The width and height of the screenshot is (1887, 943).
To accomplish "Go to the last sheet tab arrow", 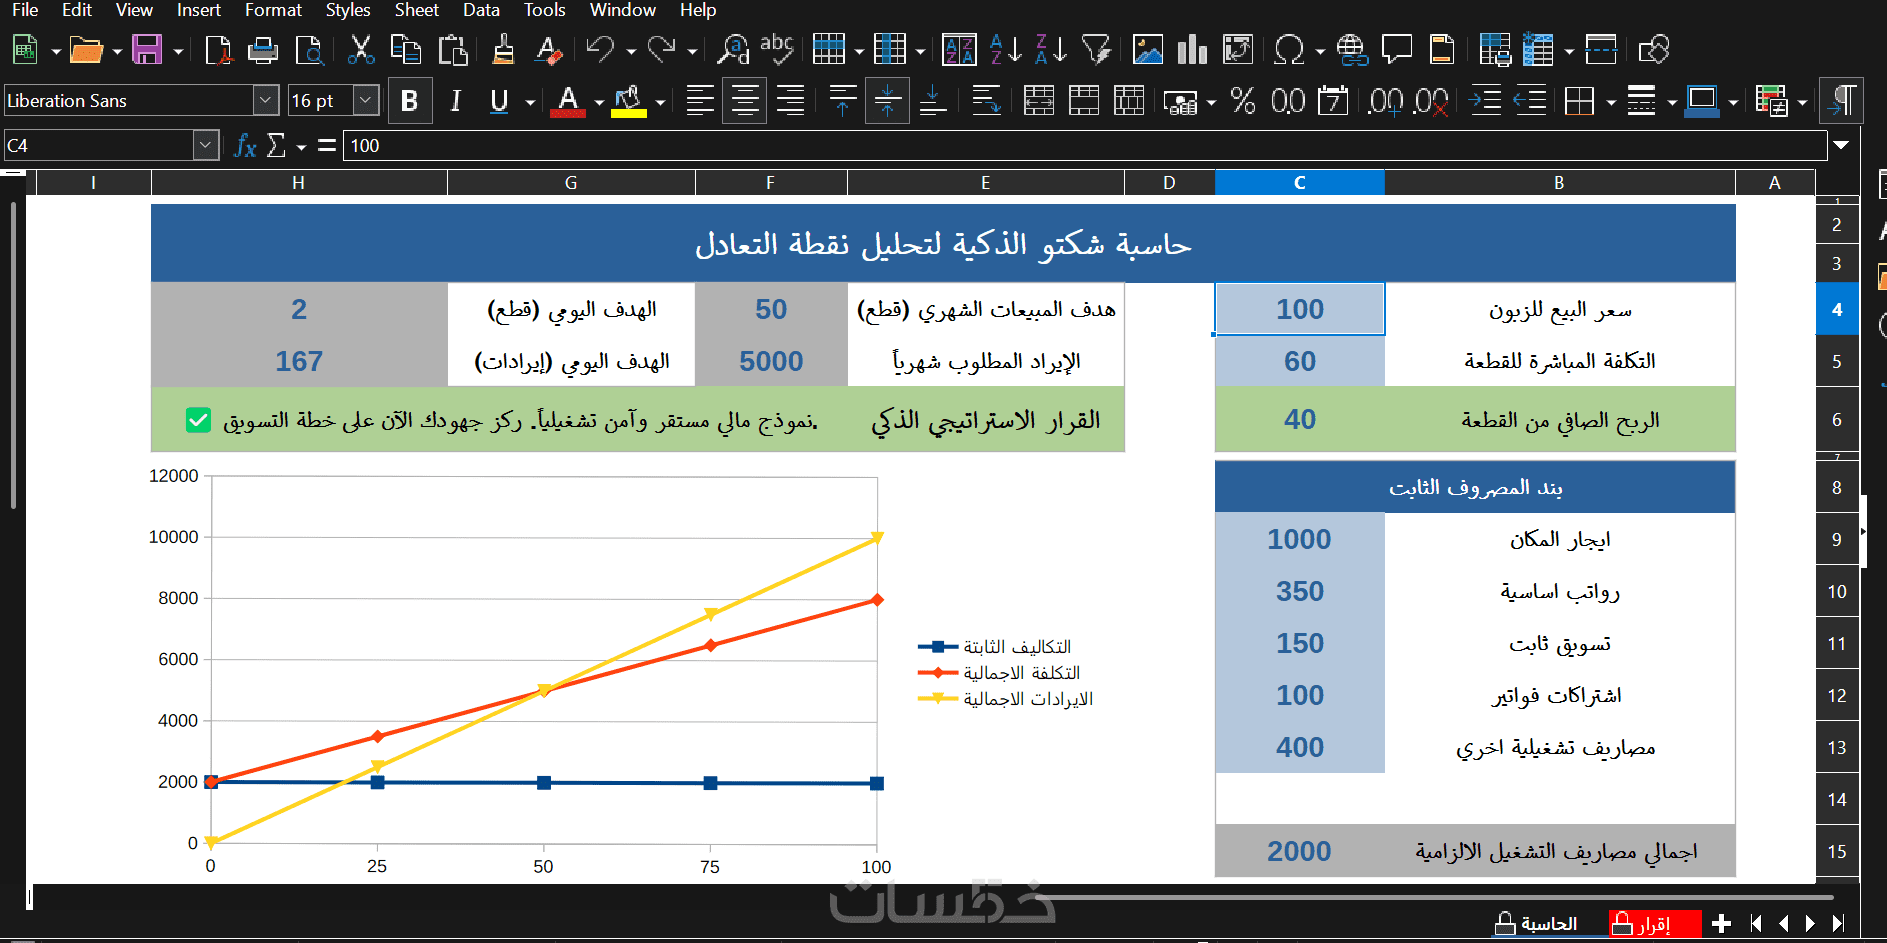I will click(x=1838, y=924).
